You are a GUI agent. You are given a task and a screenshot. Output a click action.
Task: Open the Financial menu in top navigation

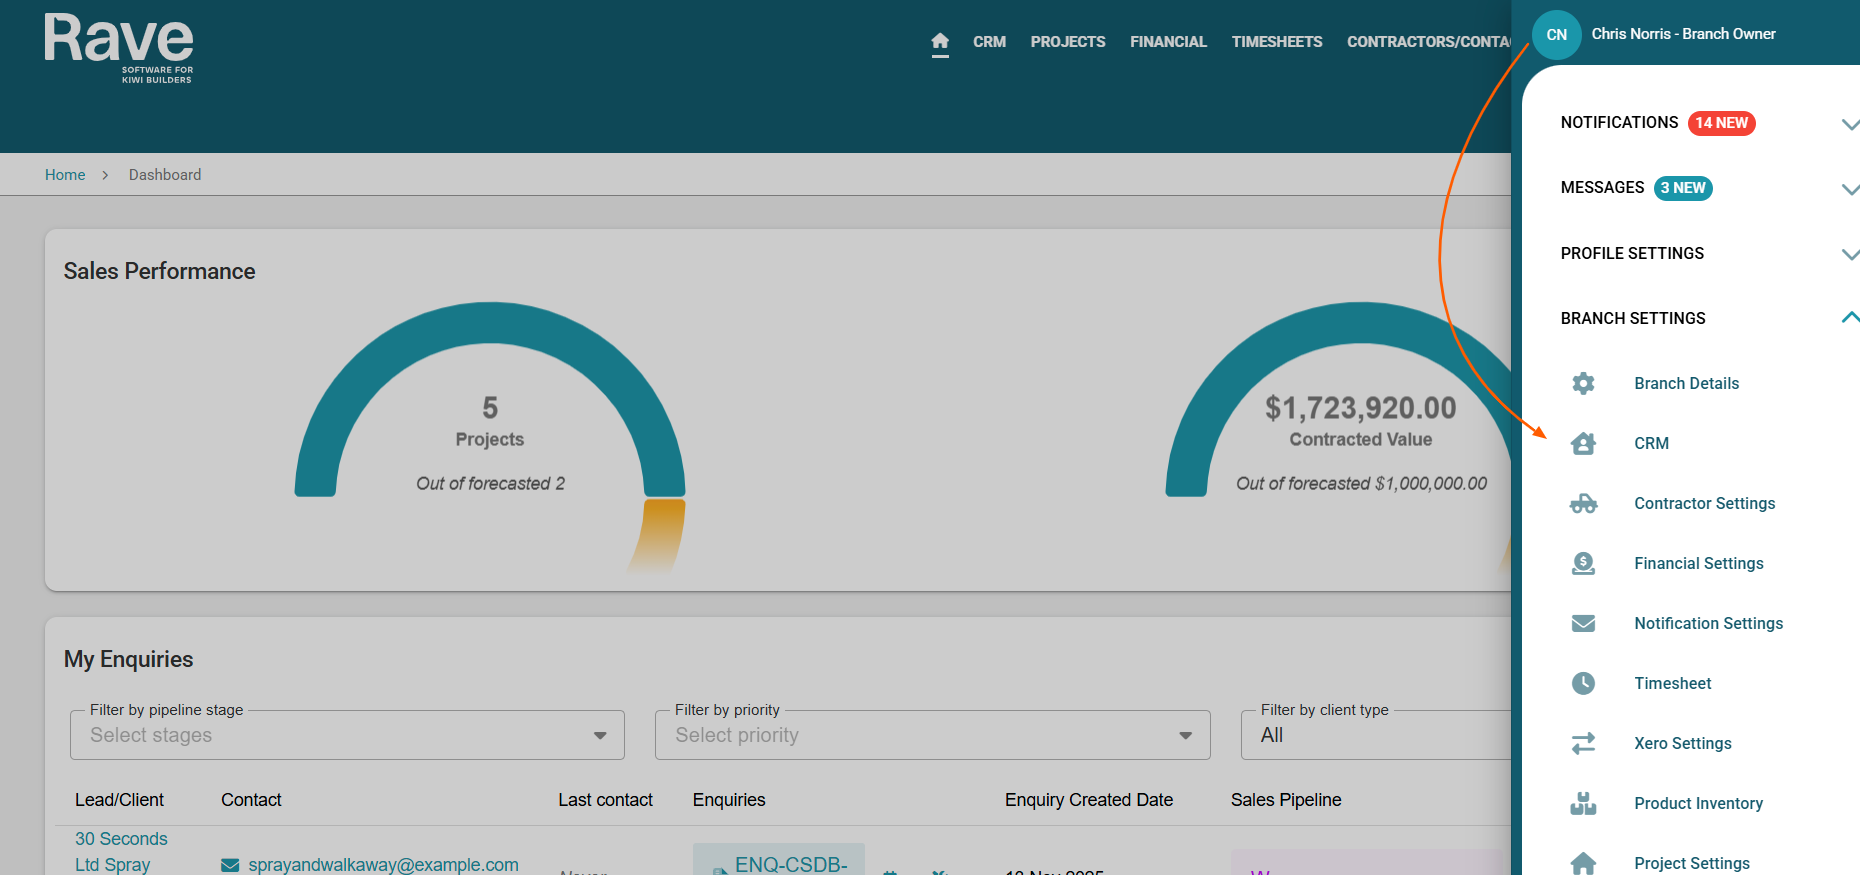(x=1168, y=42)
